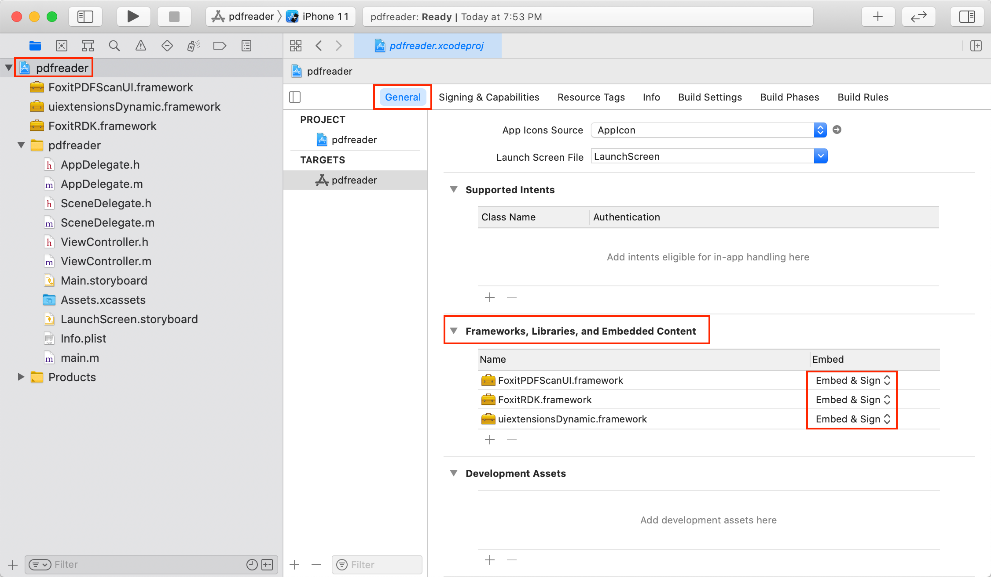Toggle the inspectors panel on right

pos(966,16)
